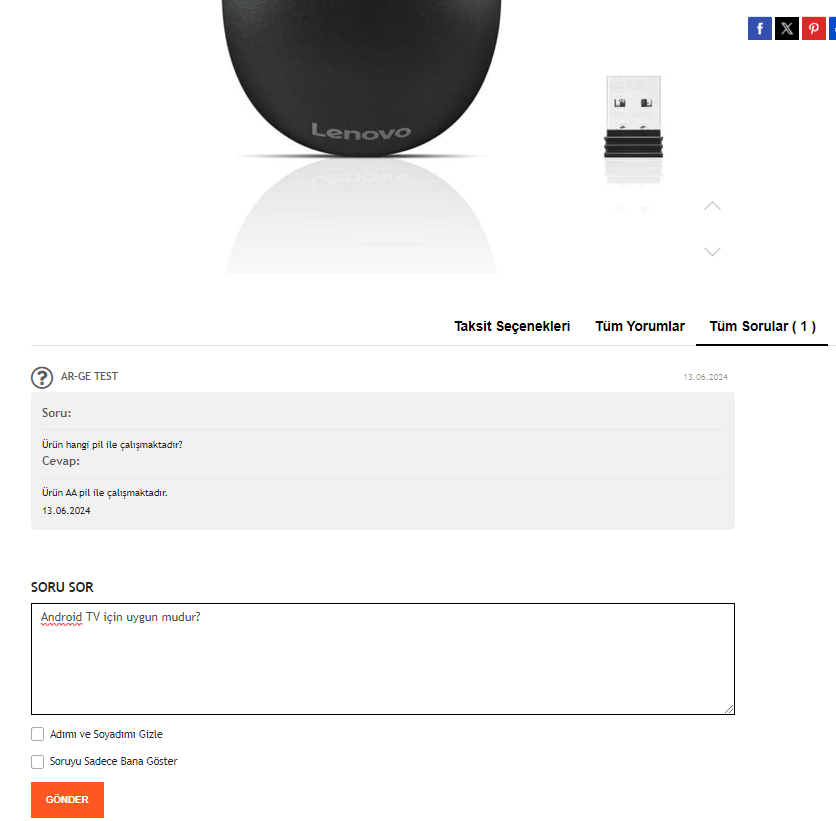Submit the question with the GÖNDER button
Screen dimensions: 836x821
[67, 799]
